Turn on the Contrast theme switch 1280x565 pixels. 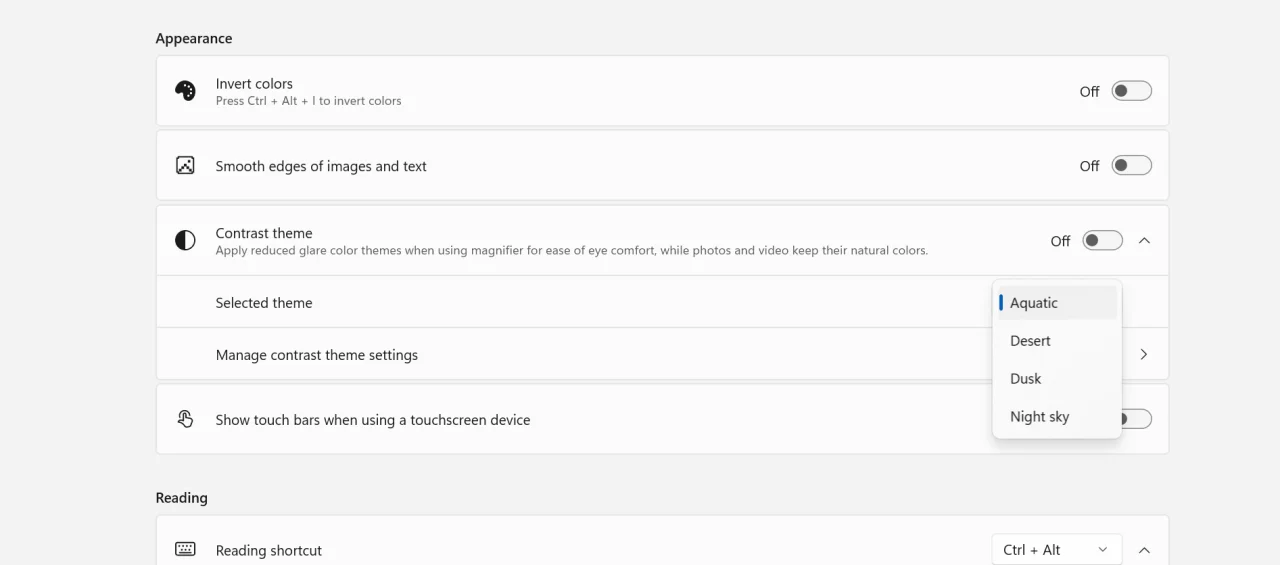click(1103, 240)
